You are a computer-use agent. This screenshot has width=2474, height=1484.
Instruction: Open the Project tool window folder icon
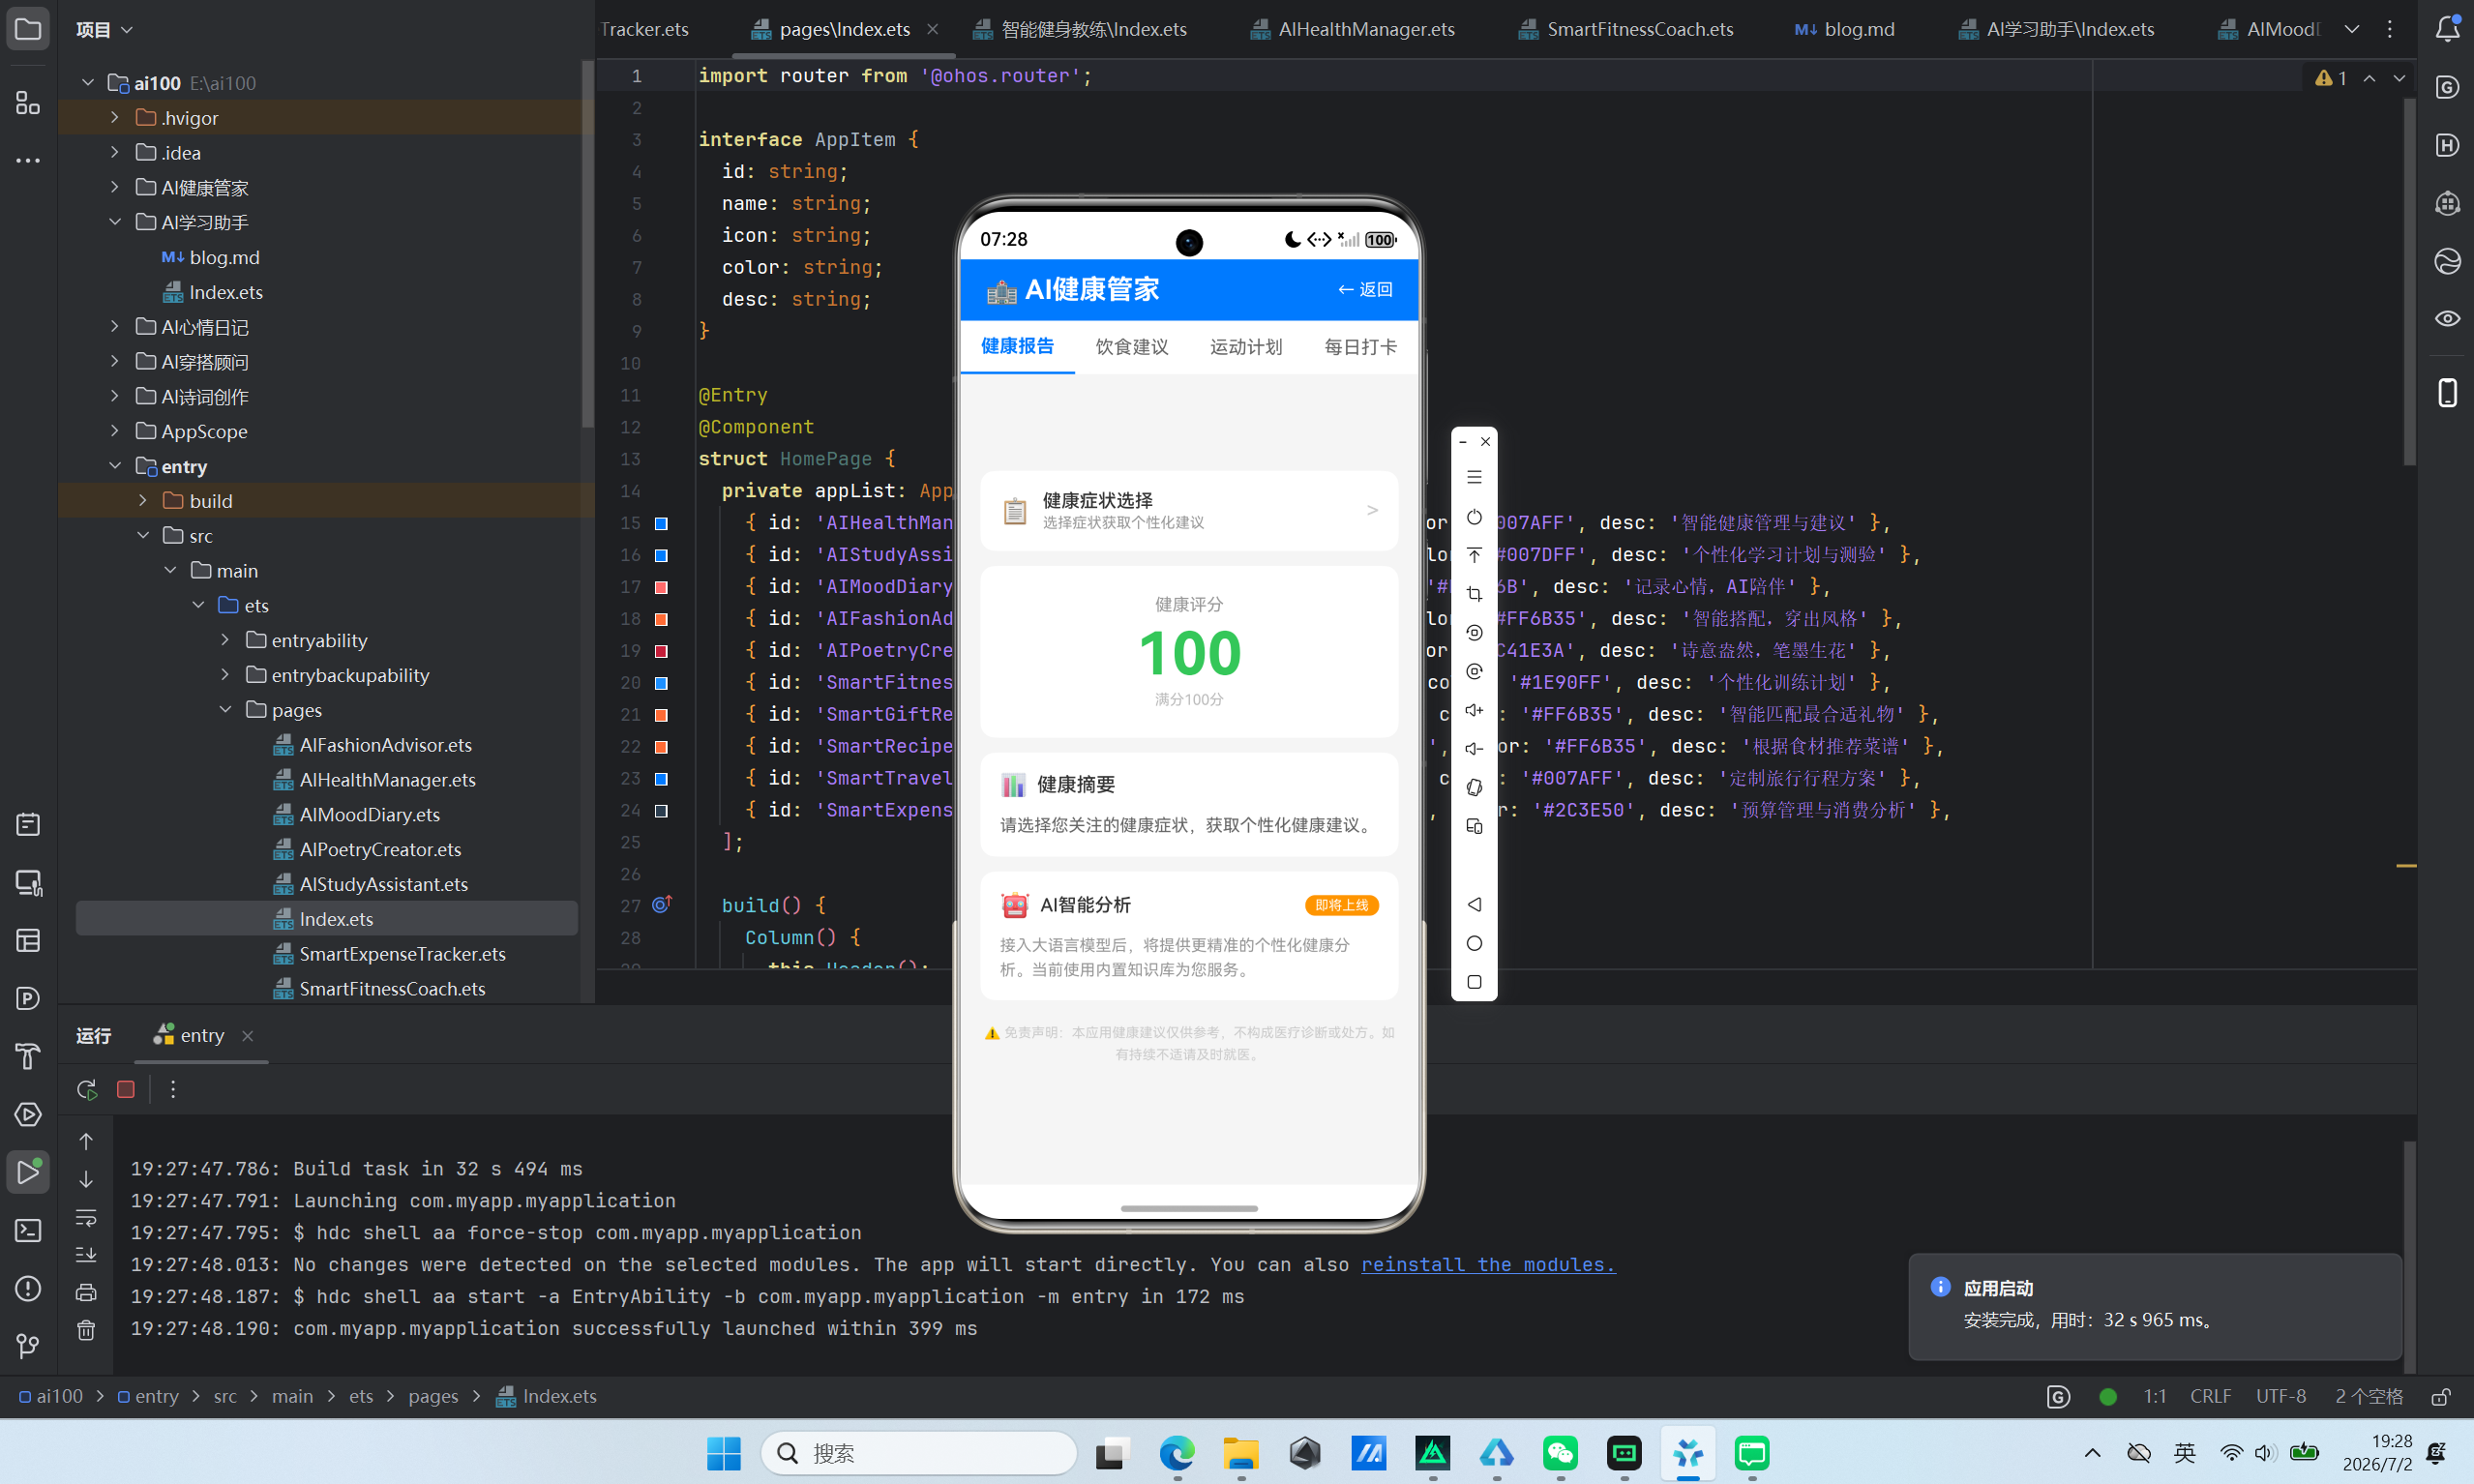click(x=28, y=29)
